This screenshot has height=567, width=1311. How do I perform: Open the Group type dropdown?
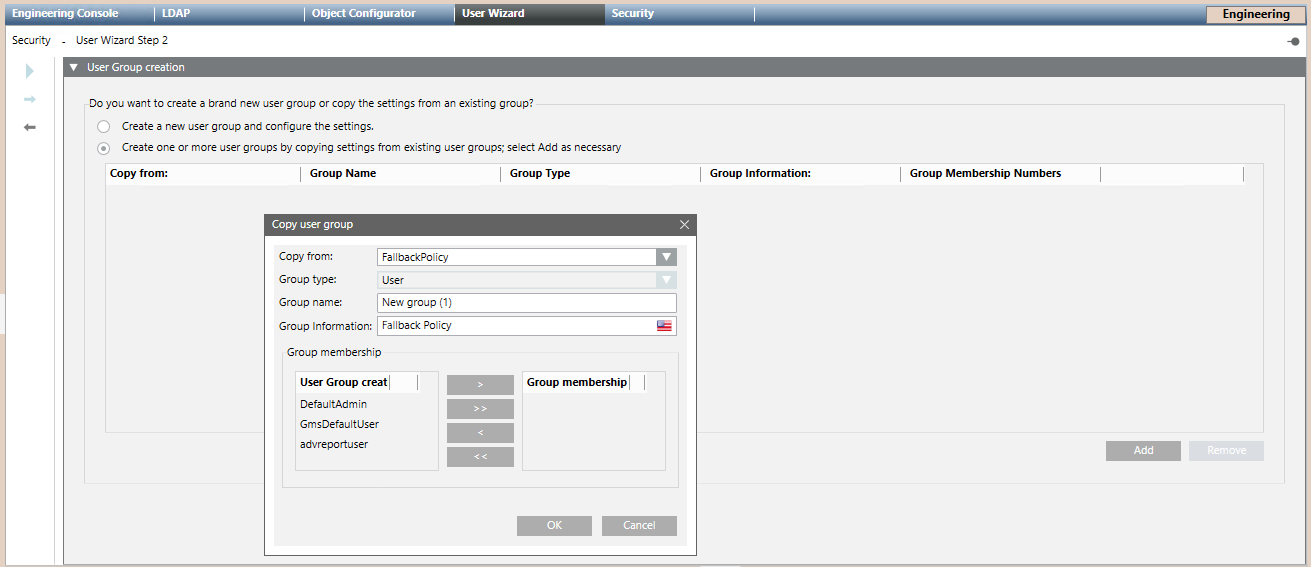[x=666, y=280]
